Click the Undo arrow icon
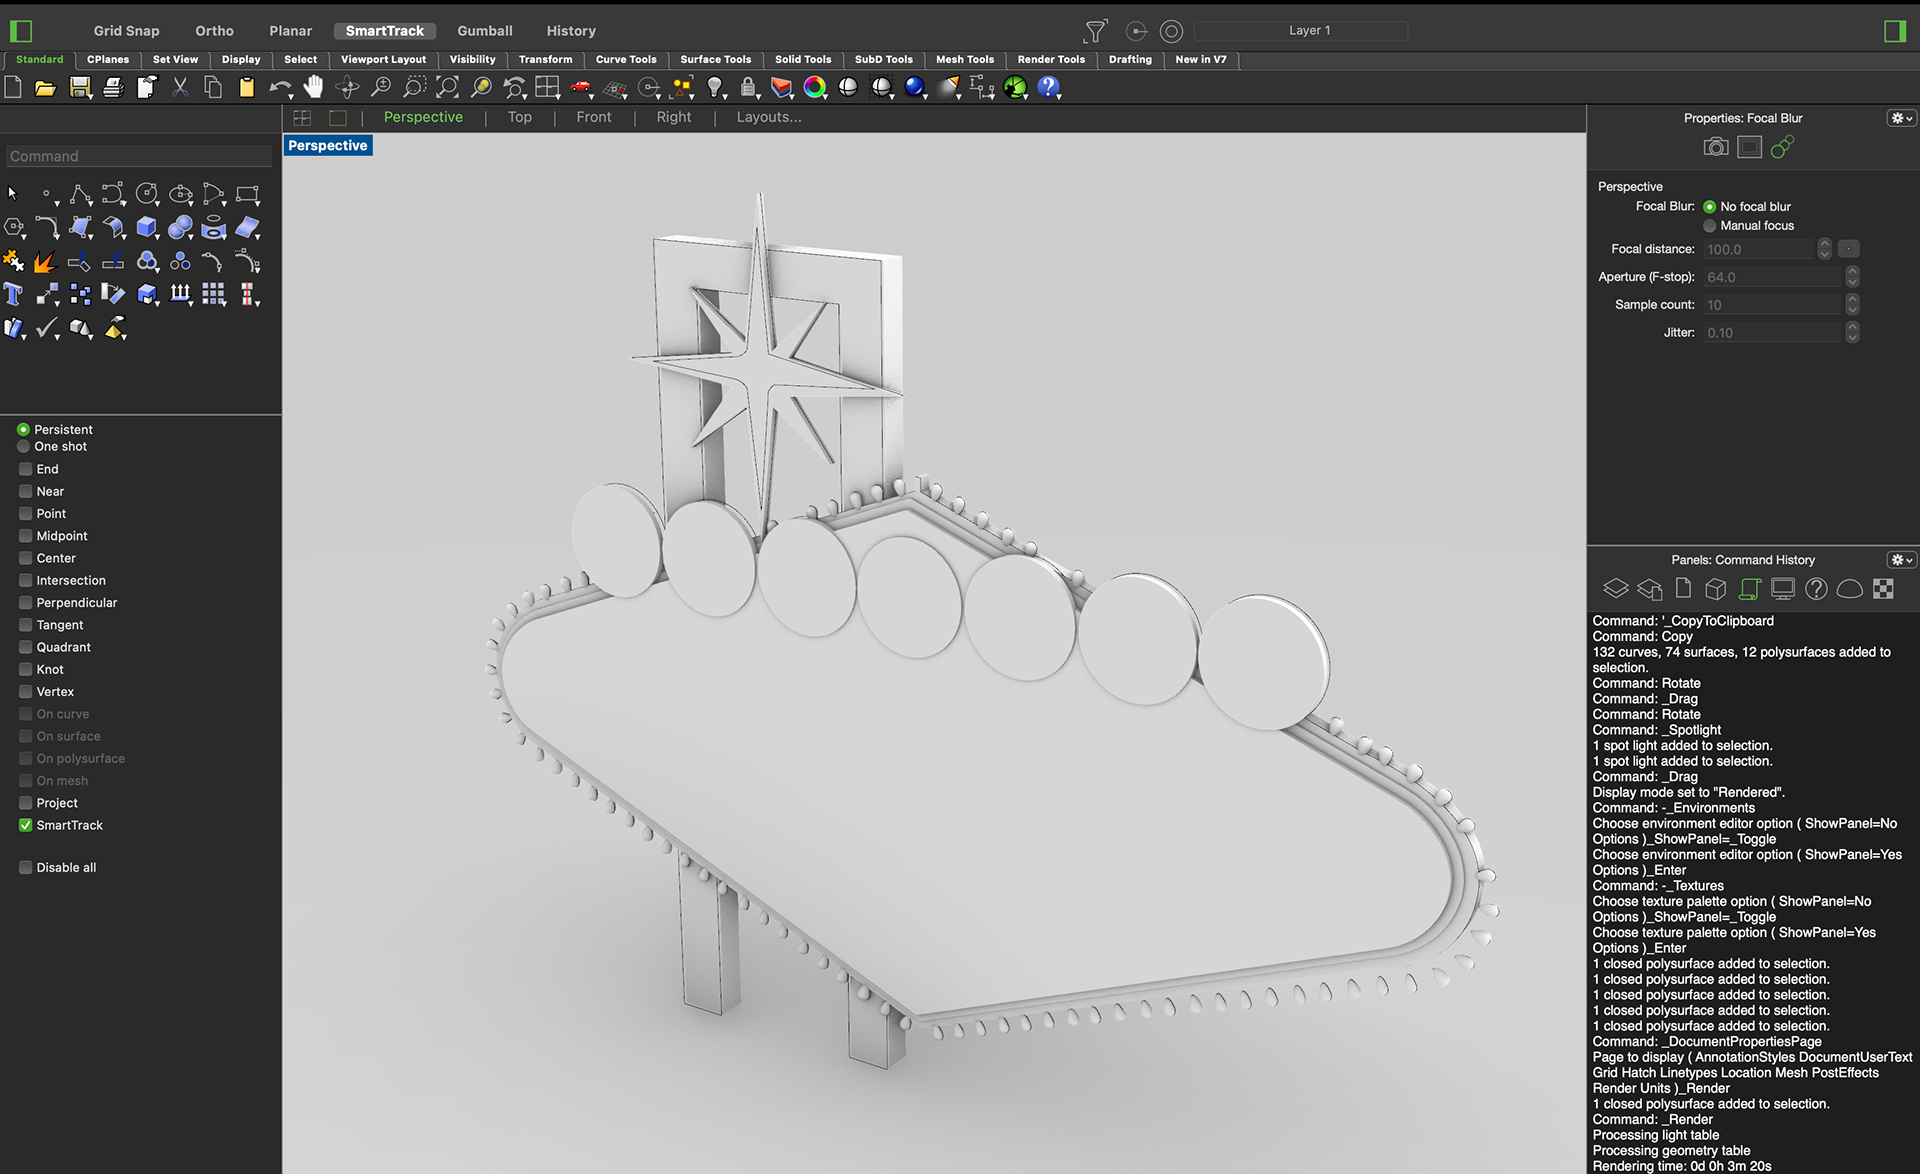1920x1174 pixels. coord(281,88)
